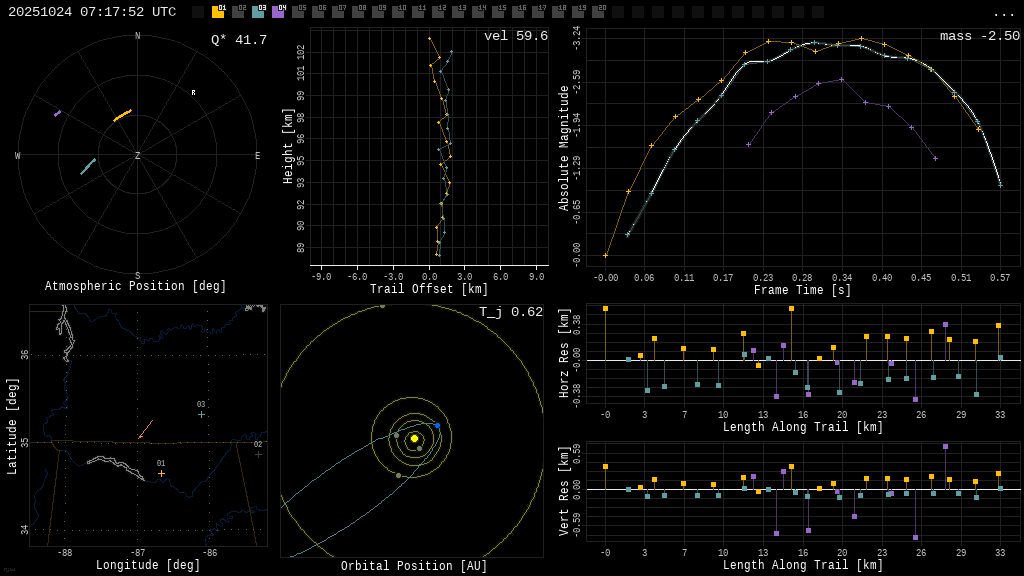Select station 03 teal cross marker

click(x=201, y=414)
